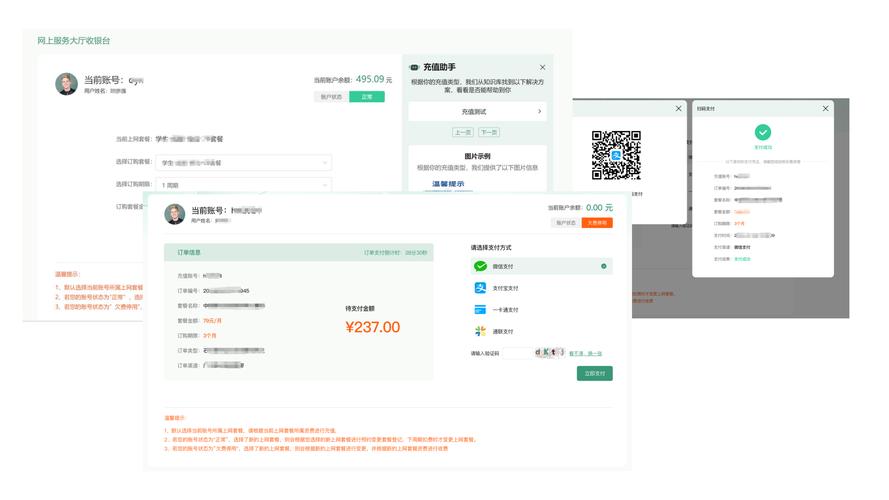Go to 上一页 in recharge helper
Image resolution: width=889 pixels, height=500 pixels.
point(463,132)
